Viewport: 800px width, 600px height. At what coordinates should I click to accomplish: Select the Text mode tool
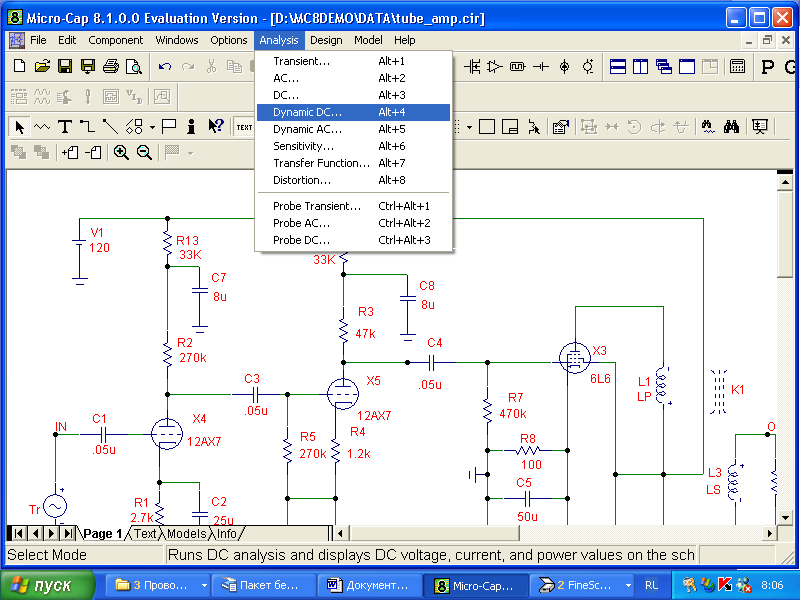click(x=64, y=127)
